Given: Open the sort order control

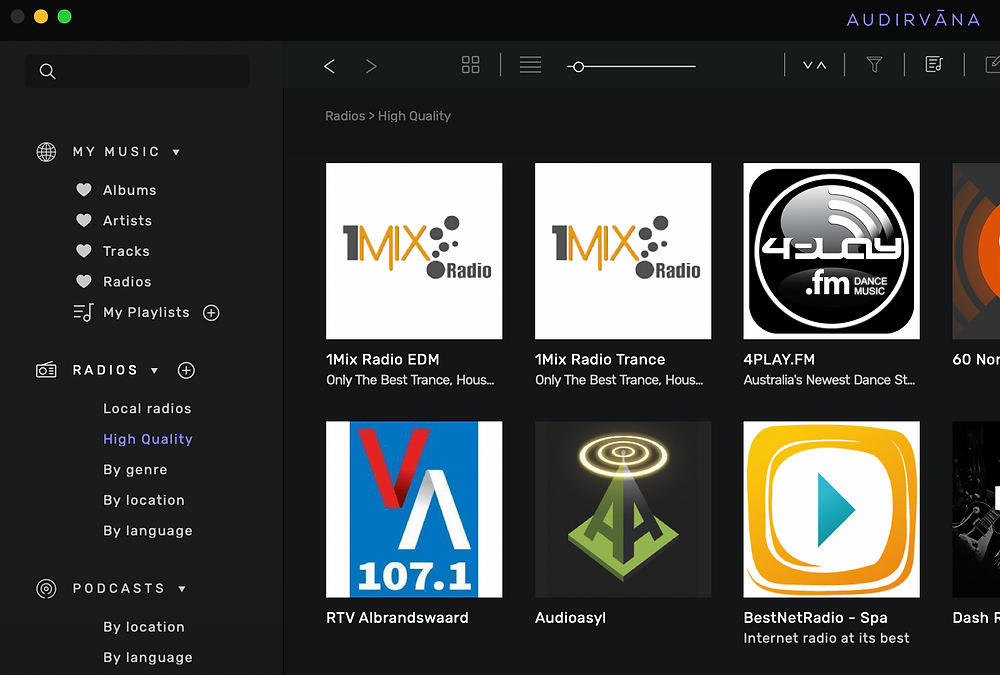Looking at the screenshot, I should click(814, 65).
